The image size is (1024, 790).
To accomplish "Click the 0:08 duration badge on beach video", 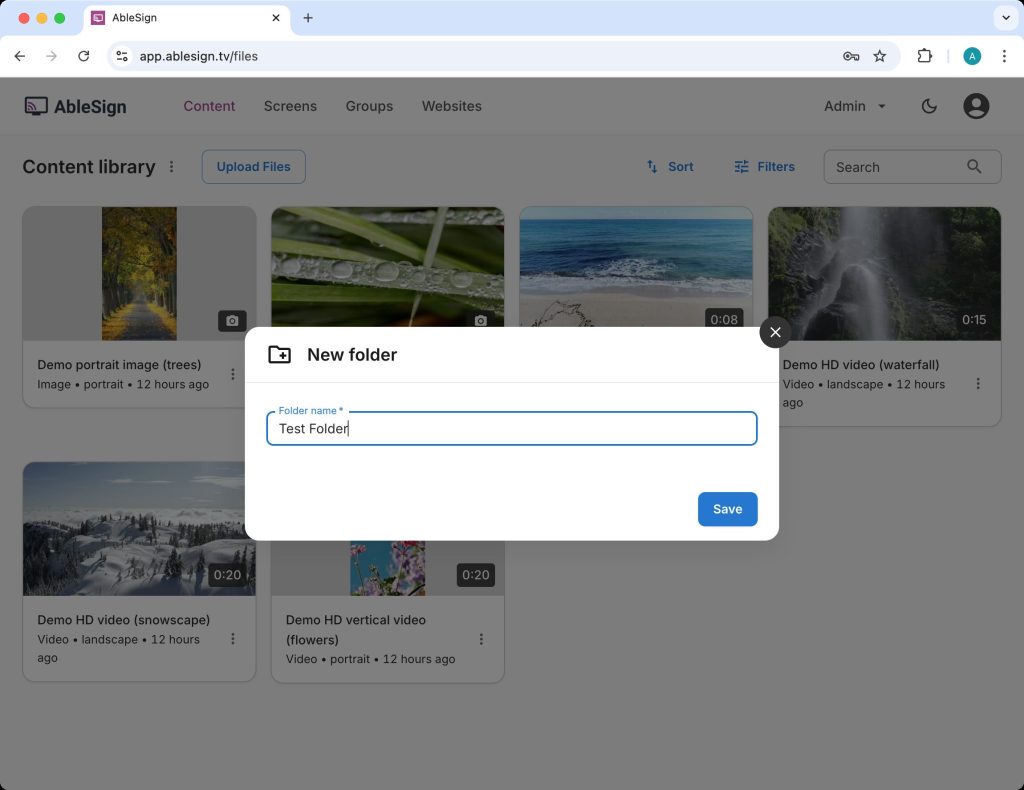I will (x=724, y=319).
